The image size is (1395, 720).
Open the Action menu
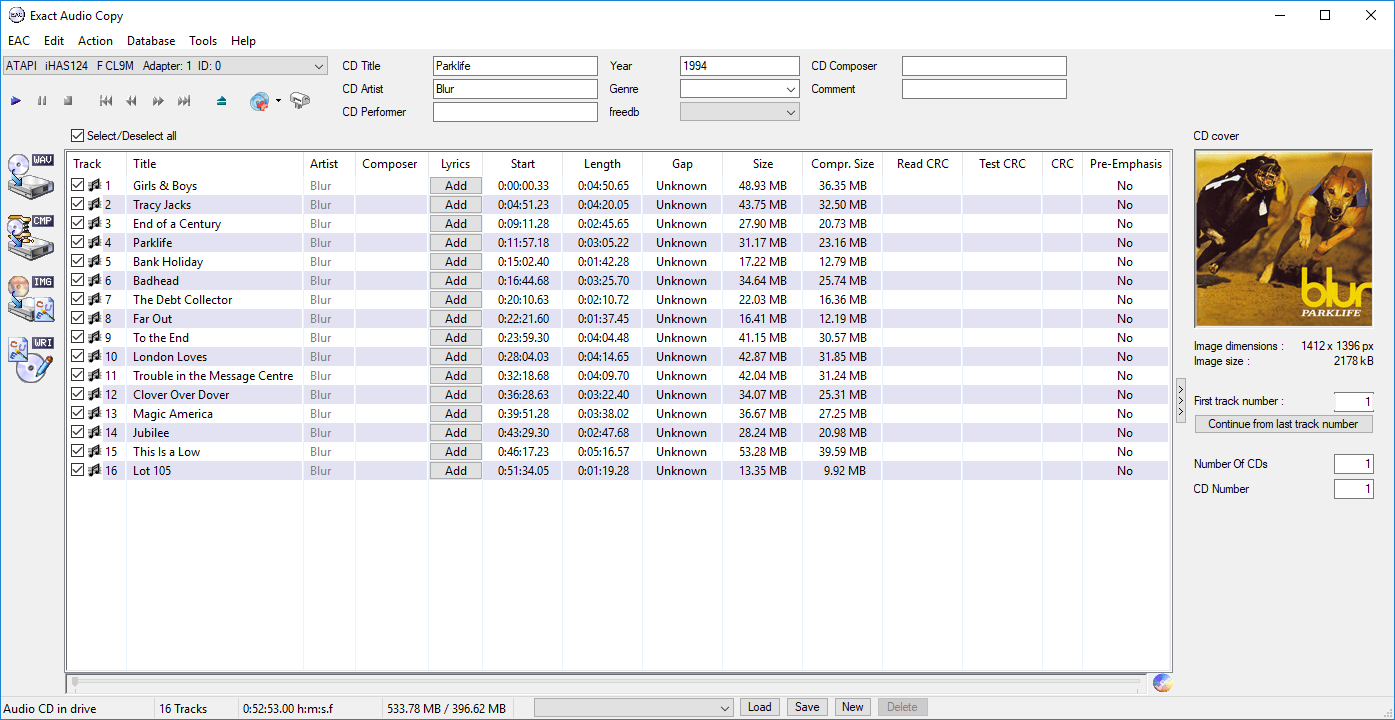95,41
